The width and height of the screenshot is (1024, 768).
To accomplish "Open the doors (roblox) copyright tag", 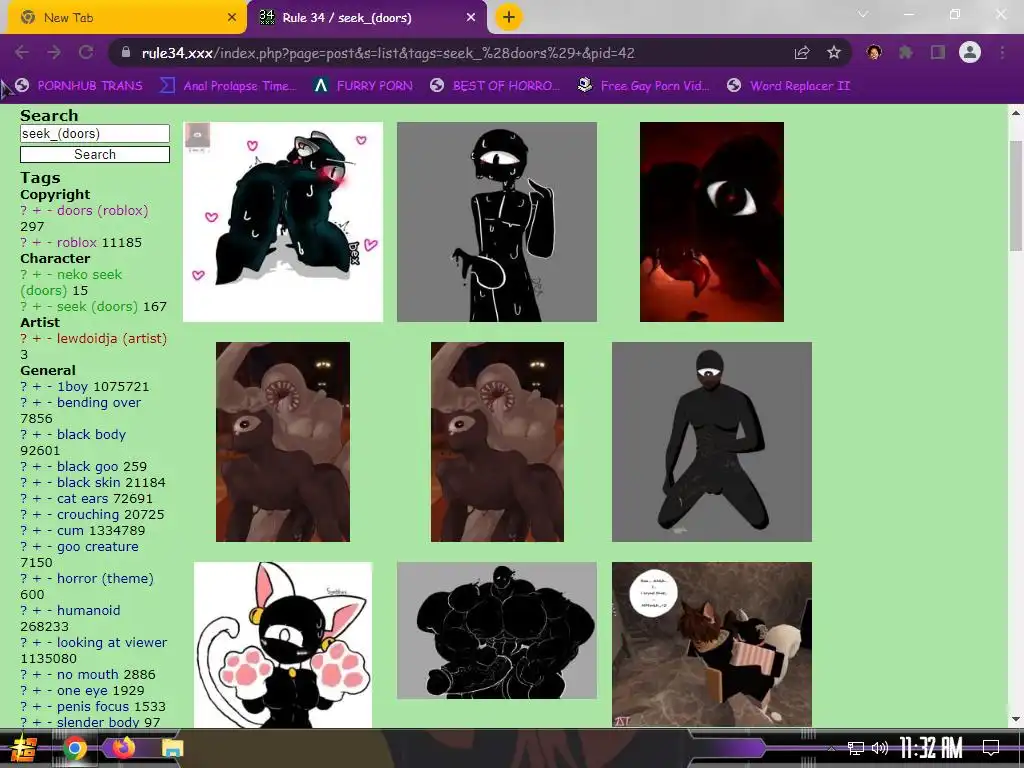I will 103,210.
